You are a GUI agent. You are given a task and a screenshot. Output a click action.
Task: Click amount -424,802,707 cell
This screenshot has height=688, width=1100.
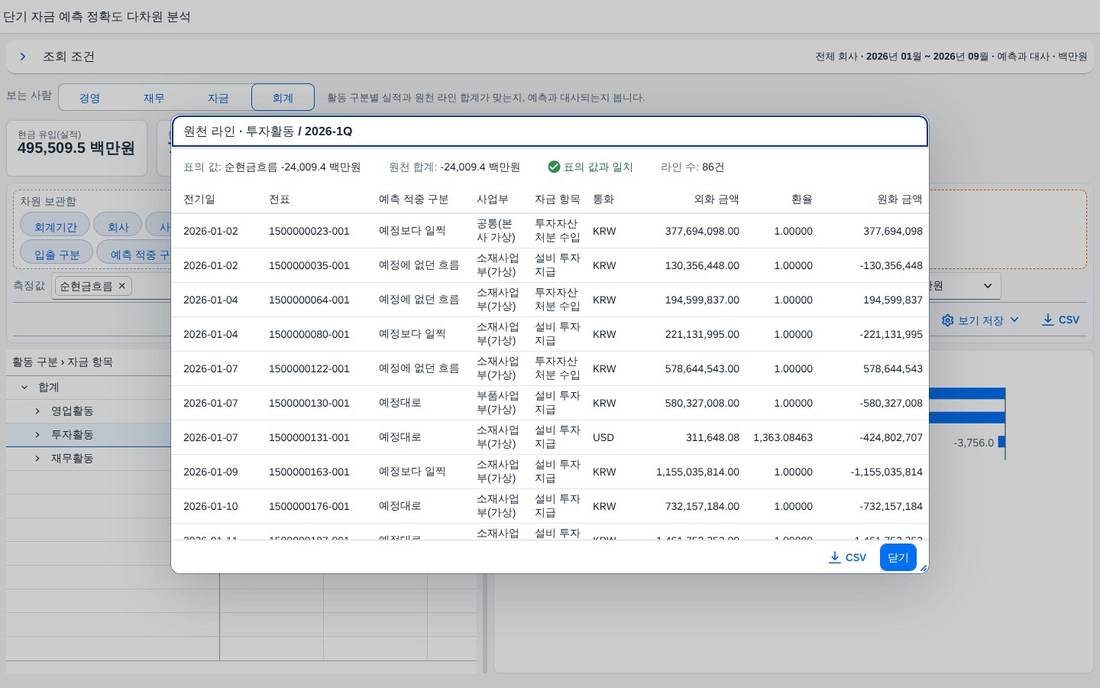[x=891, y=437]
